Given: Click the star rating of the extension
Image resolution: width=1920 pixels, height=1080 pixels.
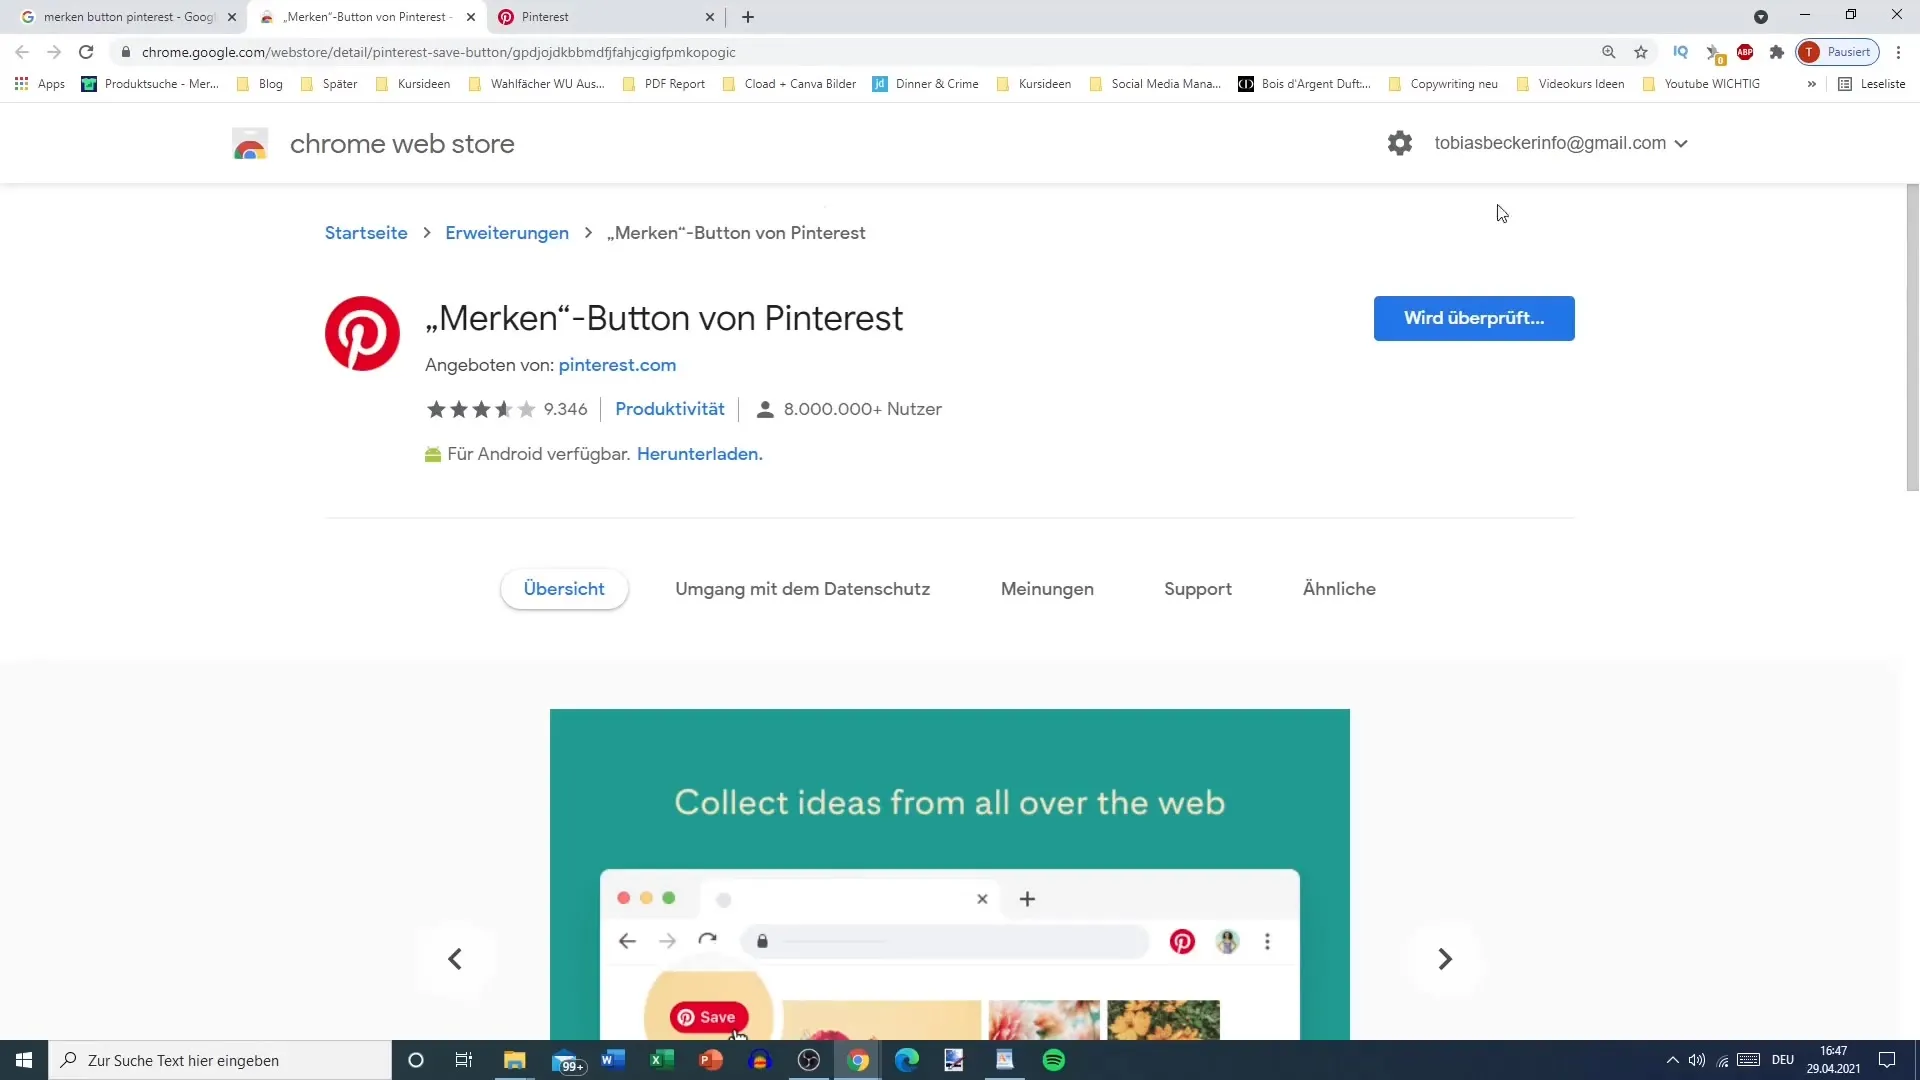Looking at the screenshot, I should pyautogui.click(x=481, y=409).
